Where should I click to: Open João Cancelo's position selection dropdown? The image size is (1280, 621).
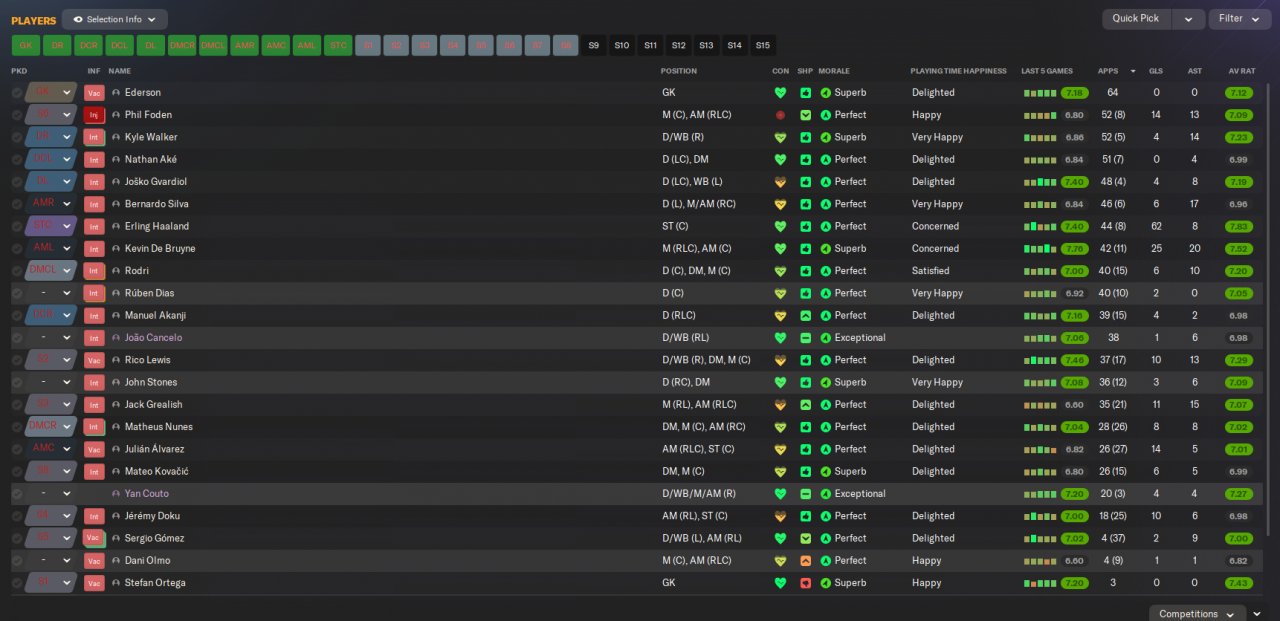tap(52, 338)
